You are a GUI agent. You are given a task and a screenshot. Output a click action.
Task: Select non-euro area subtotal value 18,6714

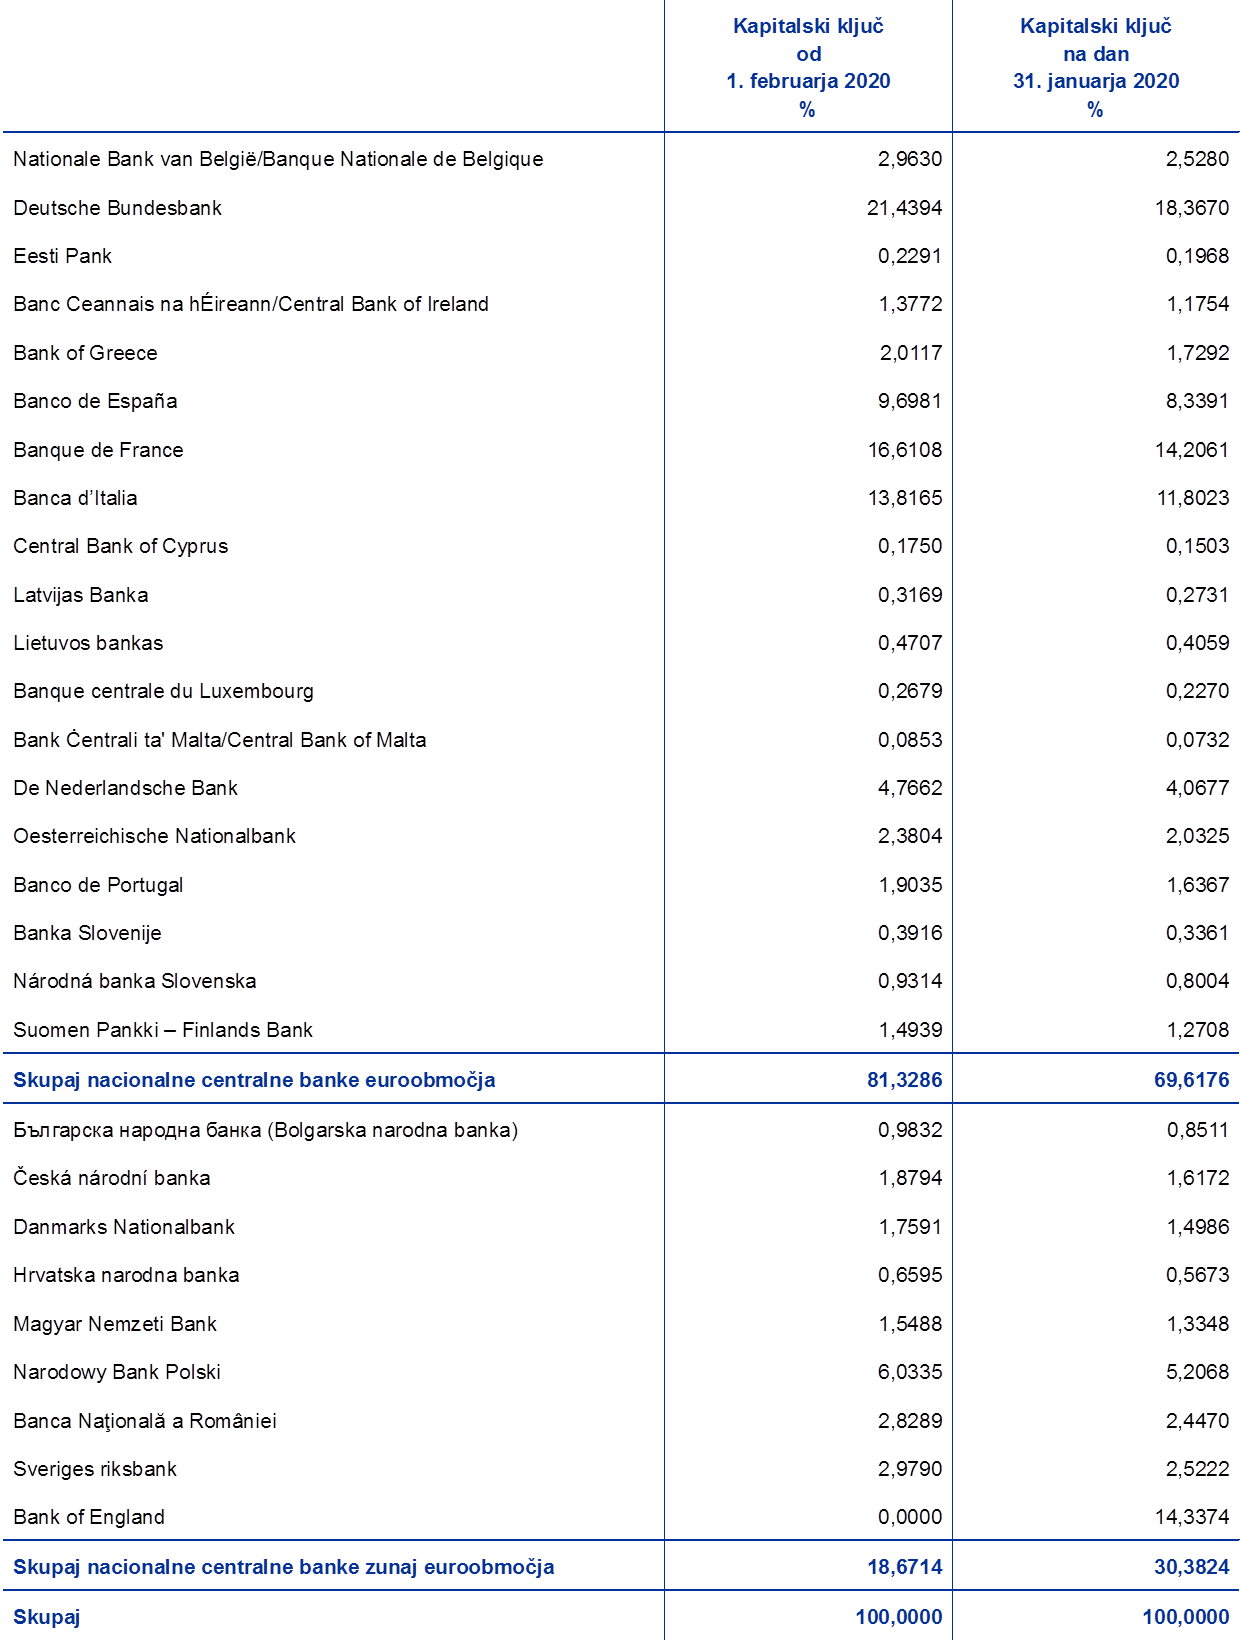(904, 1567)
